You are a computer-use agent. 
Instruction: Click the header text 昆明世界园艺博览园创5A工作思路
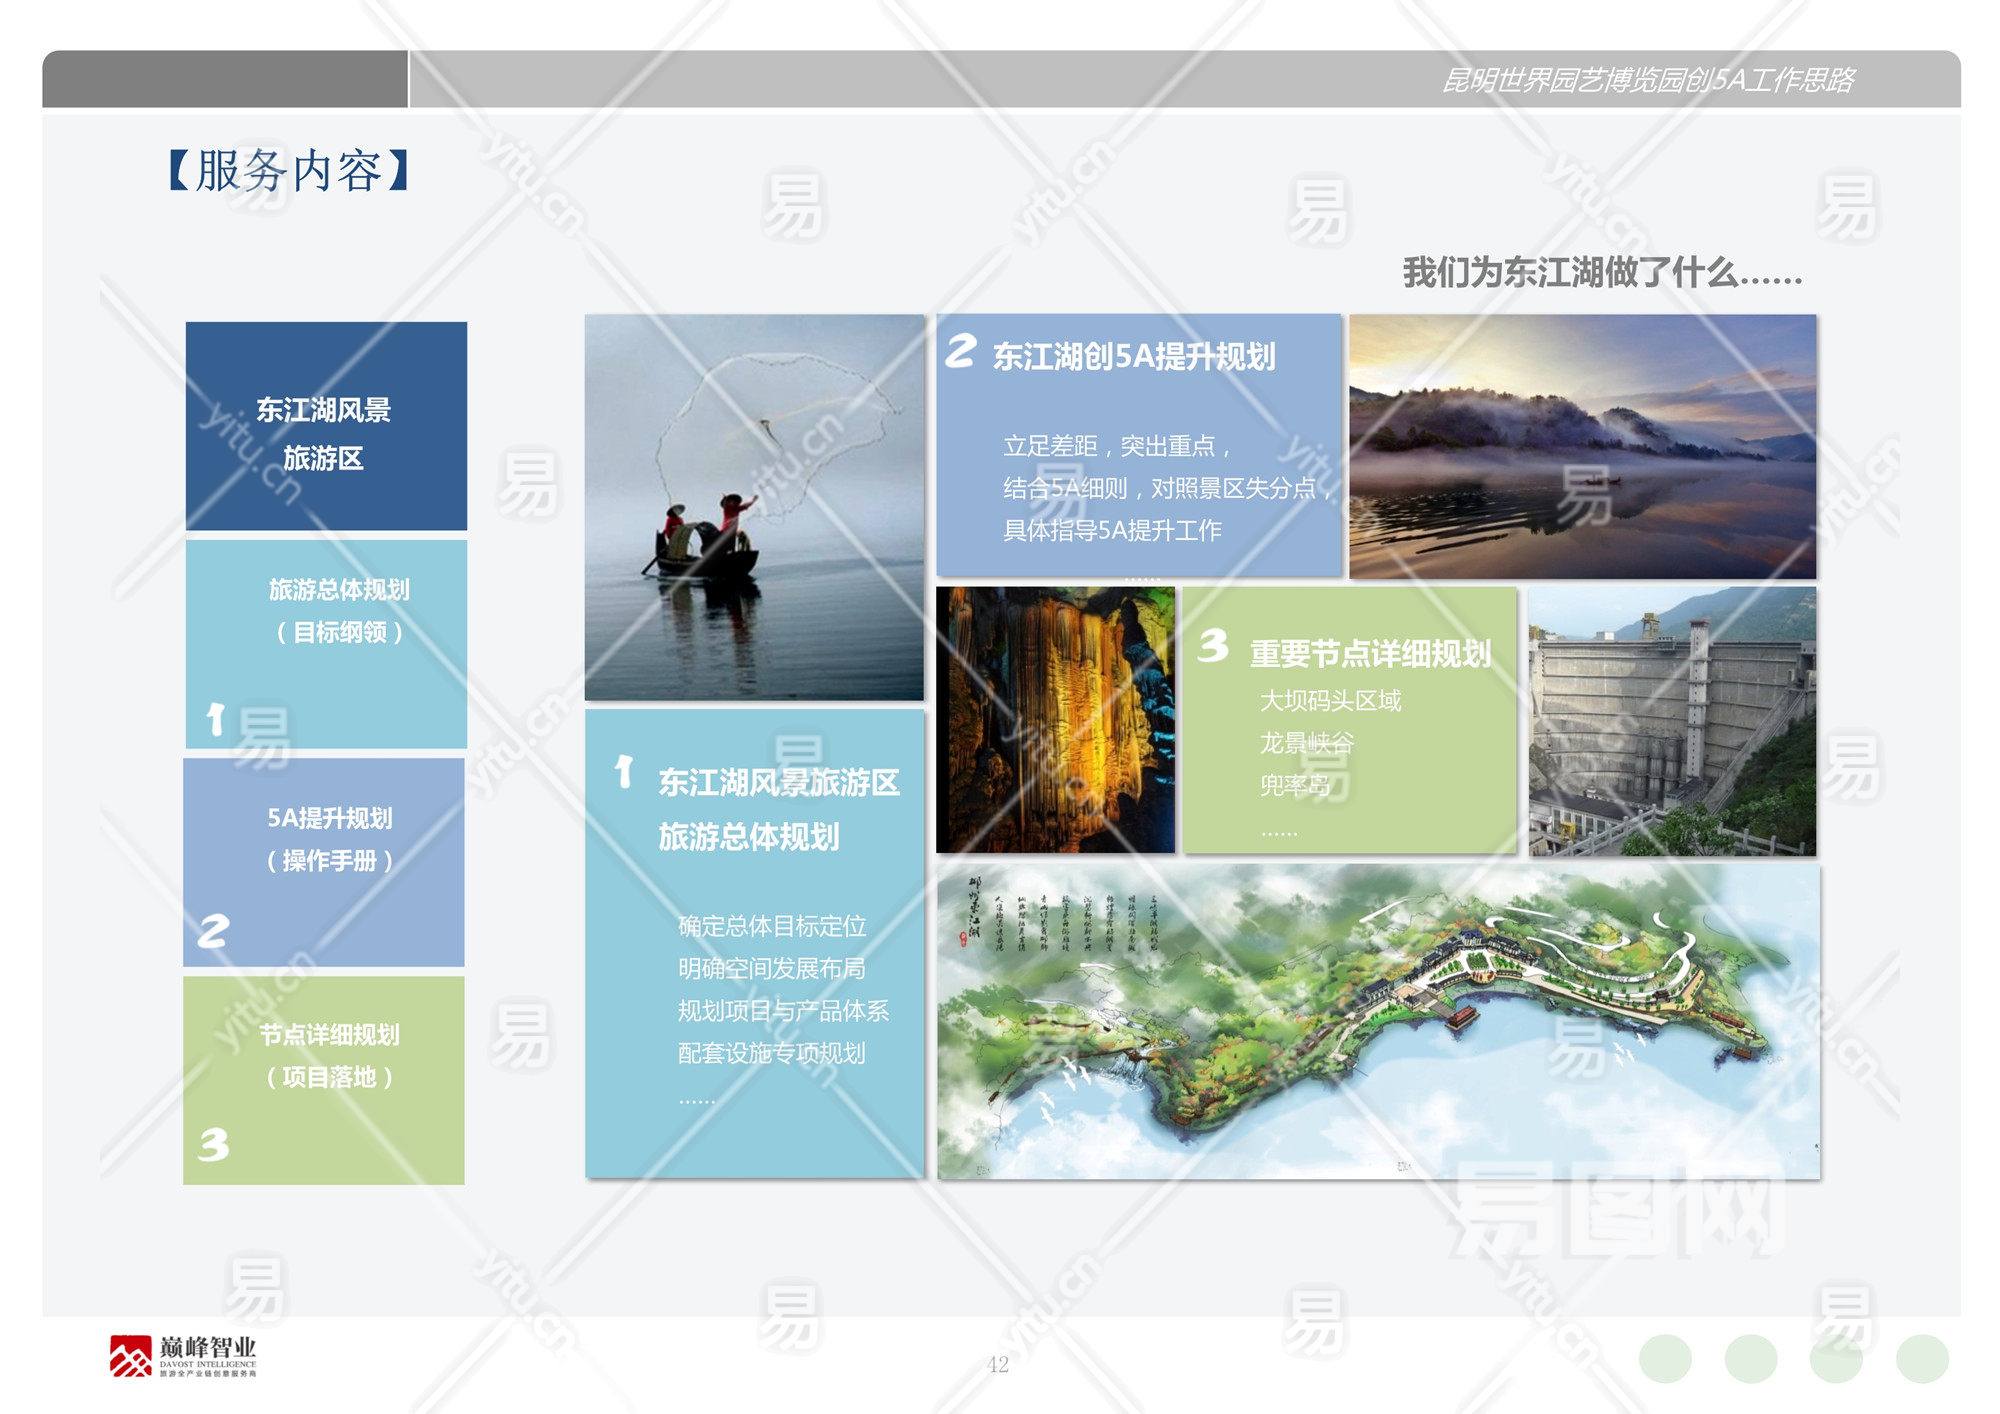[1648, 80]
